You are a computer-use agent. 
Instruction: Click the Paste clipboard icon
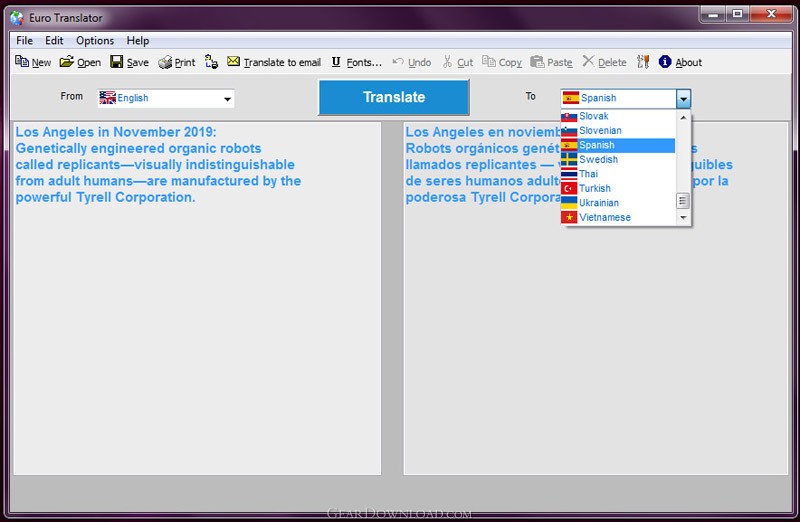[x=537, y=62]
